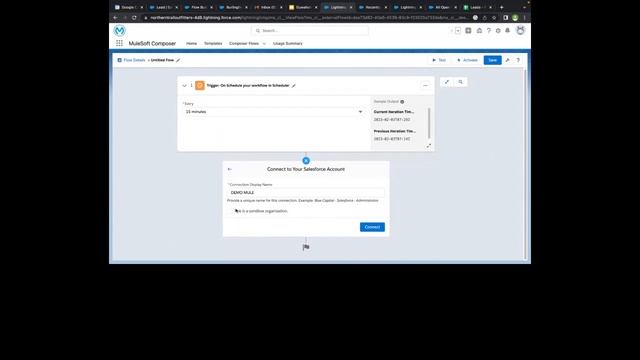The width and height of the screenshot is (640, 360).
Task: Click 'Previous Iteration Tim...' label
Action: pyautogui.click(x=395, y=131)
